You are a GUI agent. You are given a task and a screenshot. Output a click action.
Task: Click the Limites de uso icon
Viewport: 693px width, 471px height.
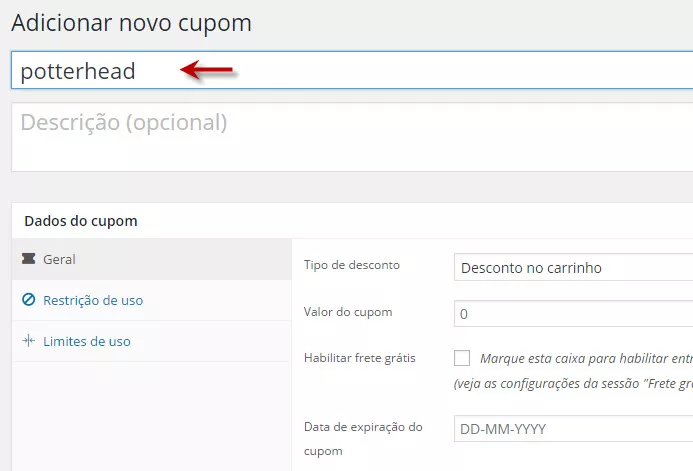point(28,341)
